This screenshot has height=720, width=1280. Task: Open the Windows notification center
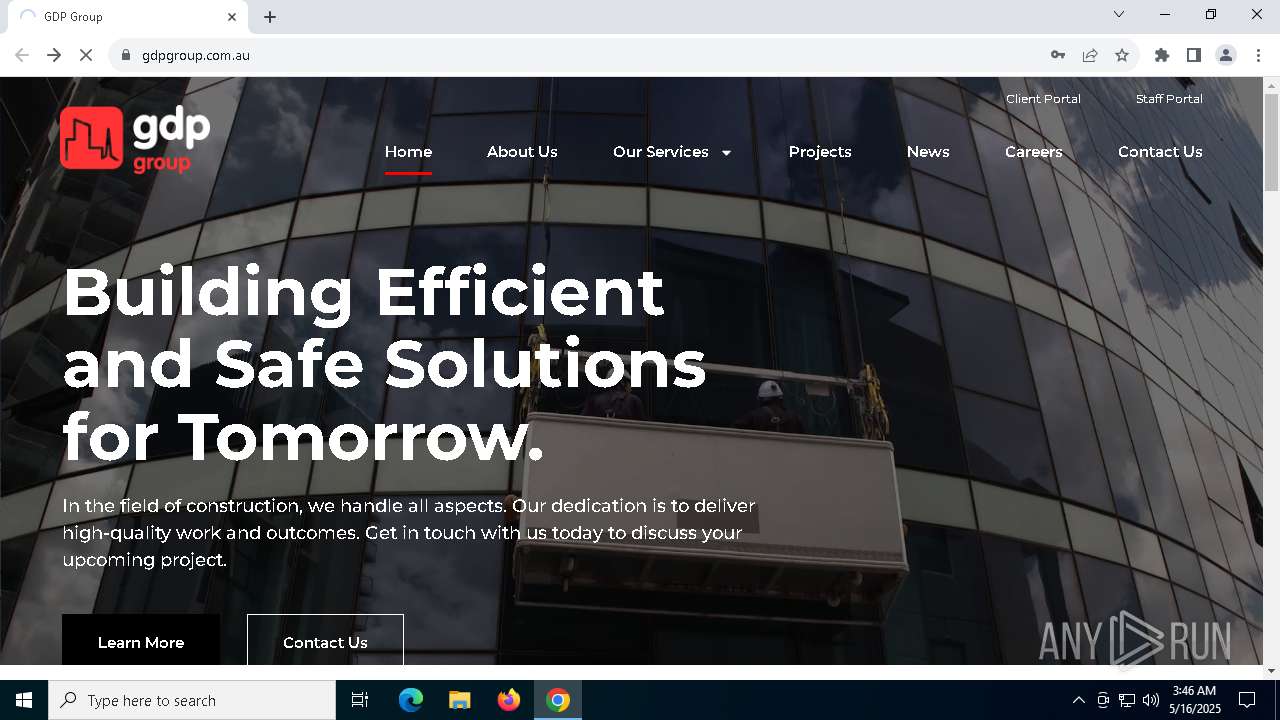(x=1247, y=700)
